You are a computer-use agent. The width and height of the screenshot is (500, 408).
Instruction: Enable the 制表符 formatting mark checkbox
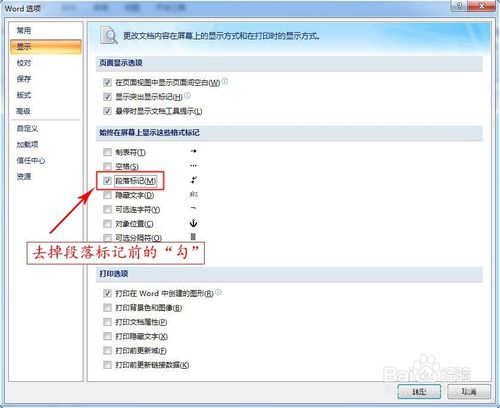(x=107, y=152)
